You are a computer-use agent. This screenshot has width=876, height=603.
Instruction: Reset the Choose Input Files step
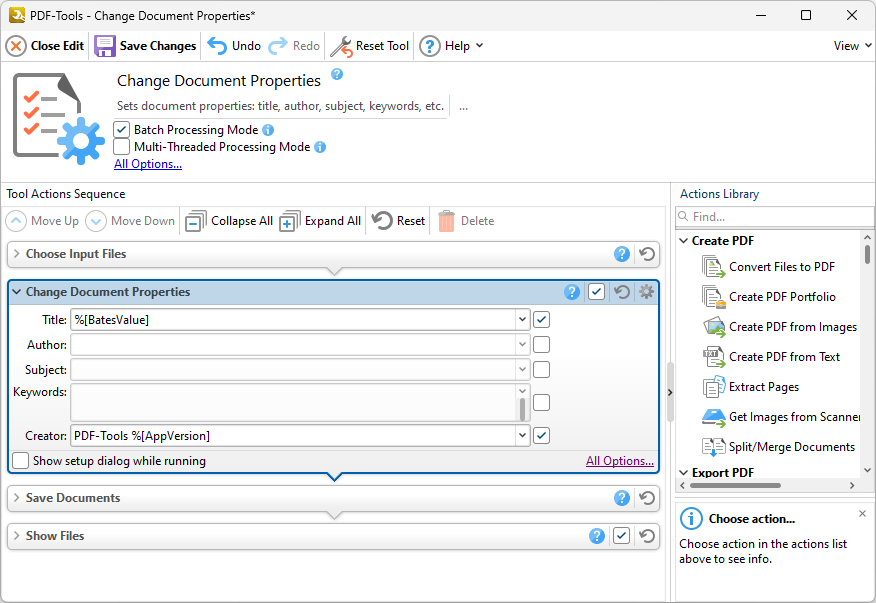point(647,254)
